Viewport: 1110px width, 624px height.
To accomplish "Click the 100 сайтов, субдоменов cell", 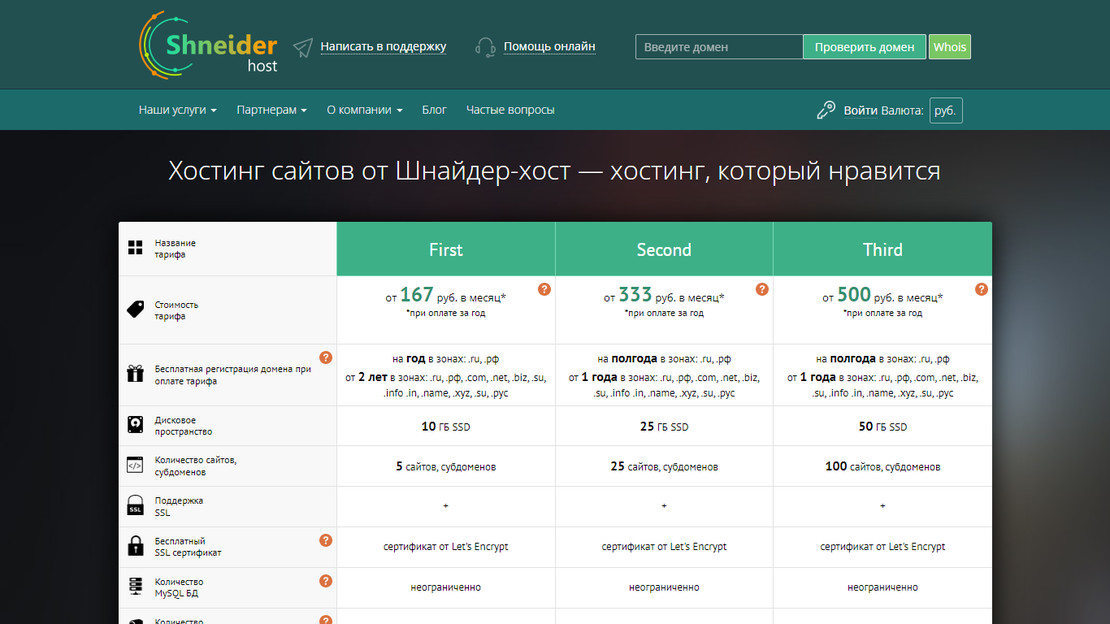I will (x=883, y=467).
